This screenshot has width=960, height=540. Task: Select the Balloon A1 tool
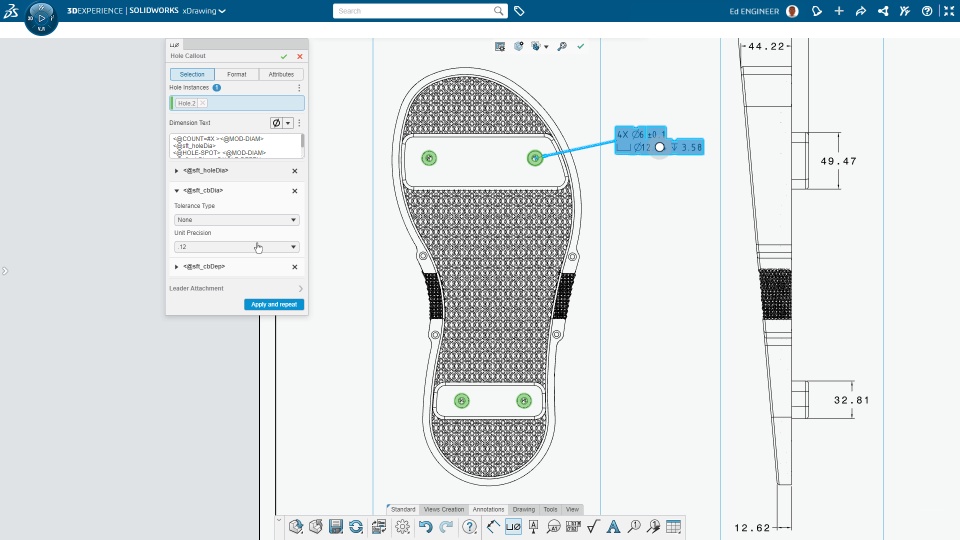(553, 527)
